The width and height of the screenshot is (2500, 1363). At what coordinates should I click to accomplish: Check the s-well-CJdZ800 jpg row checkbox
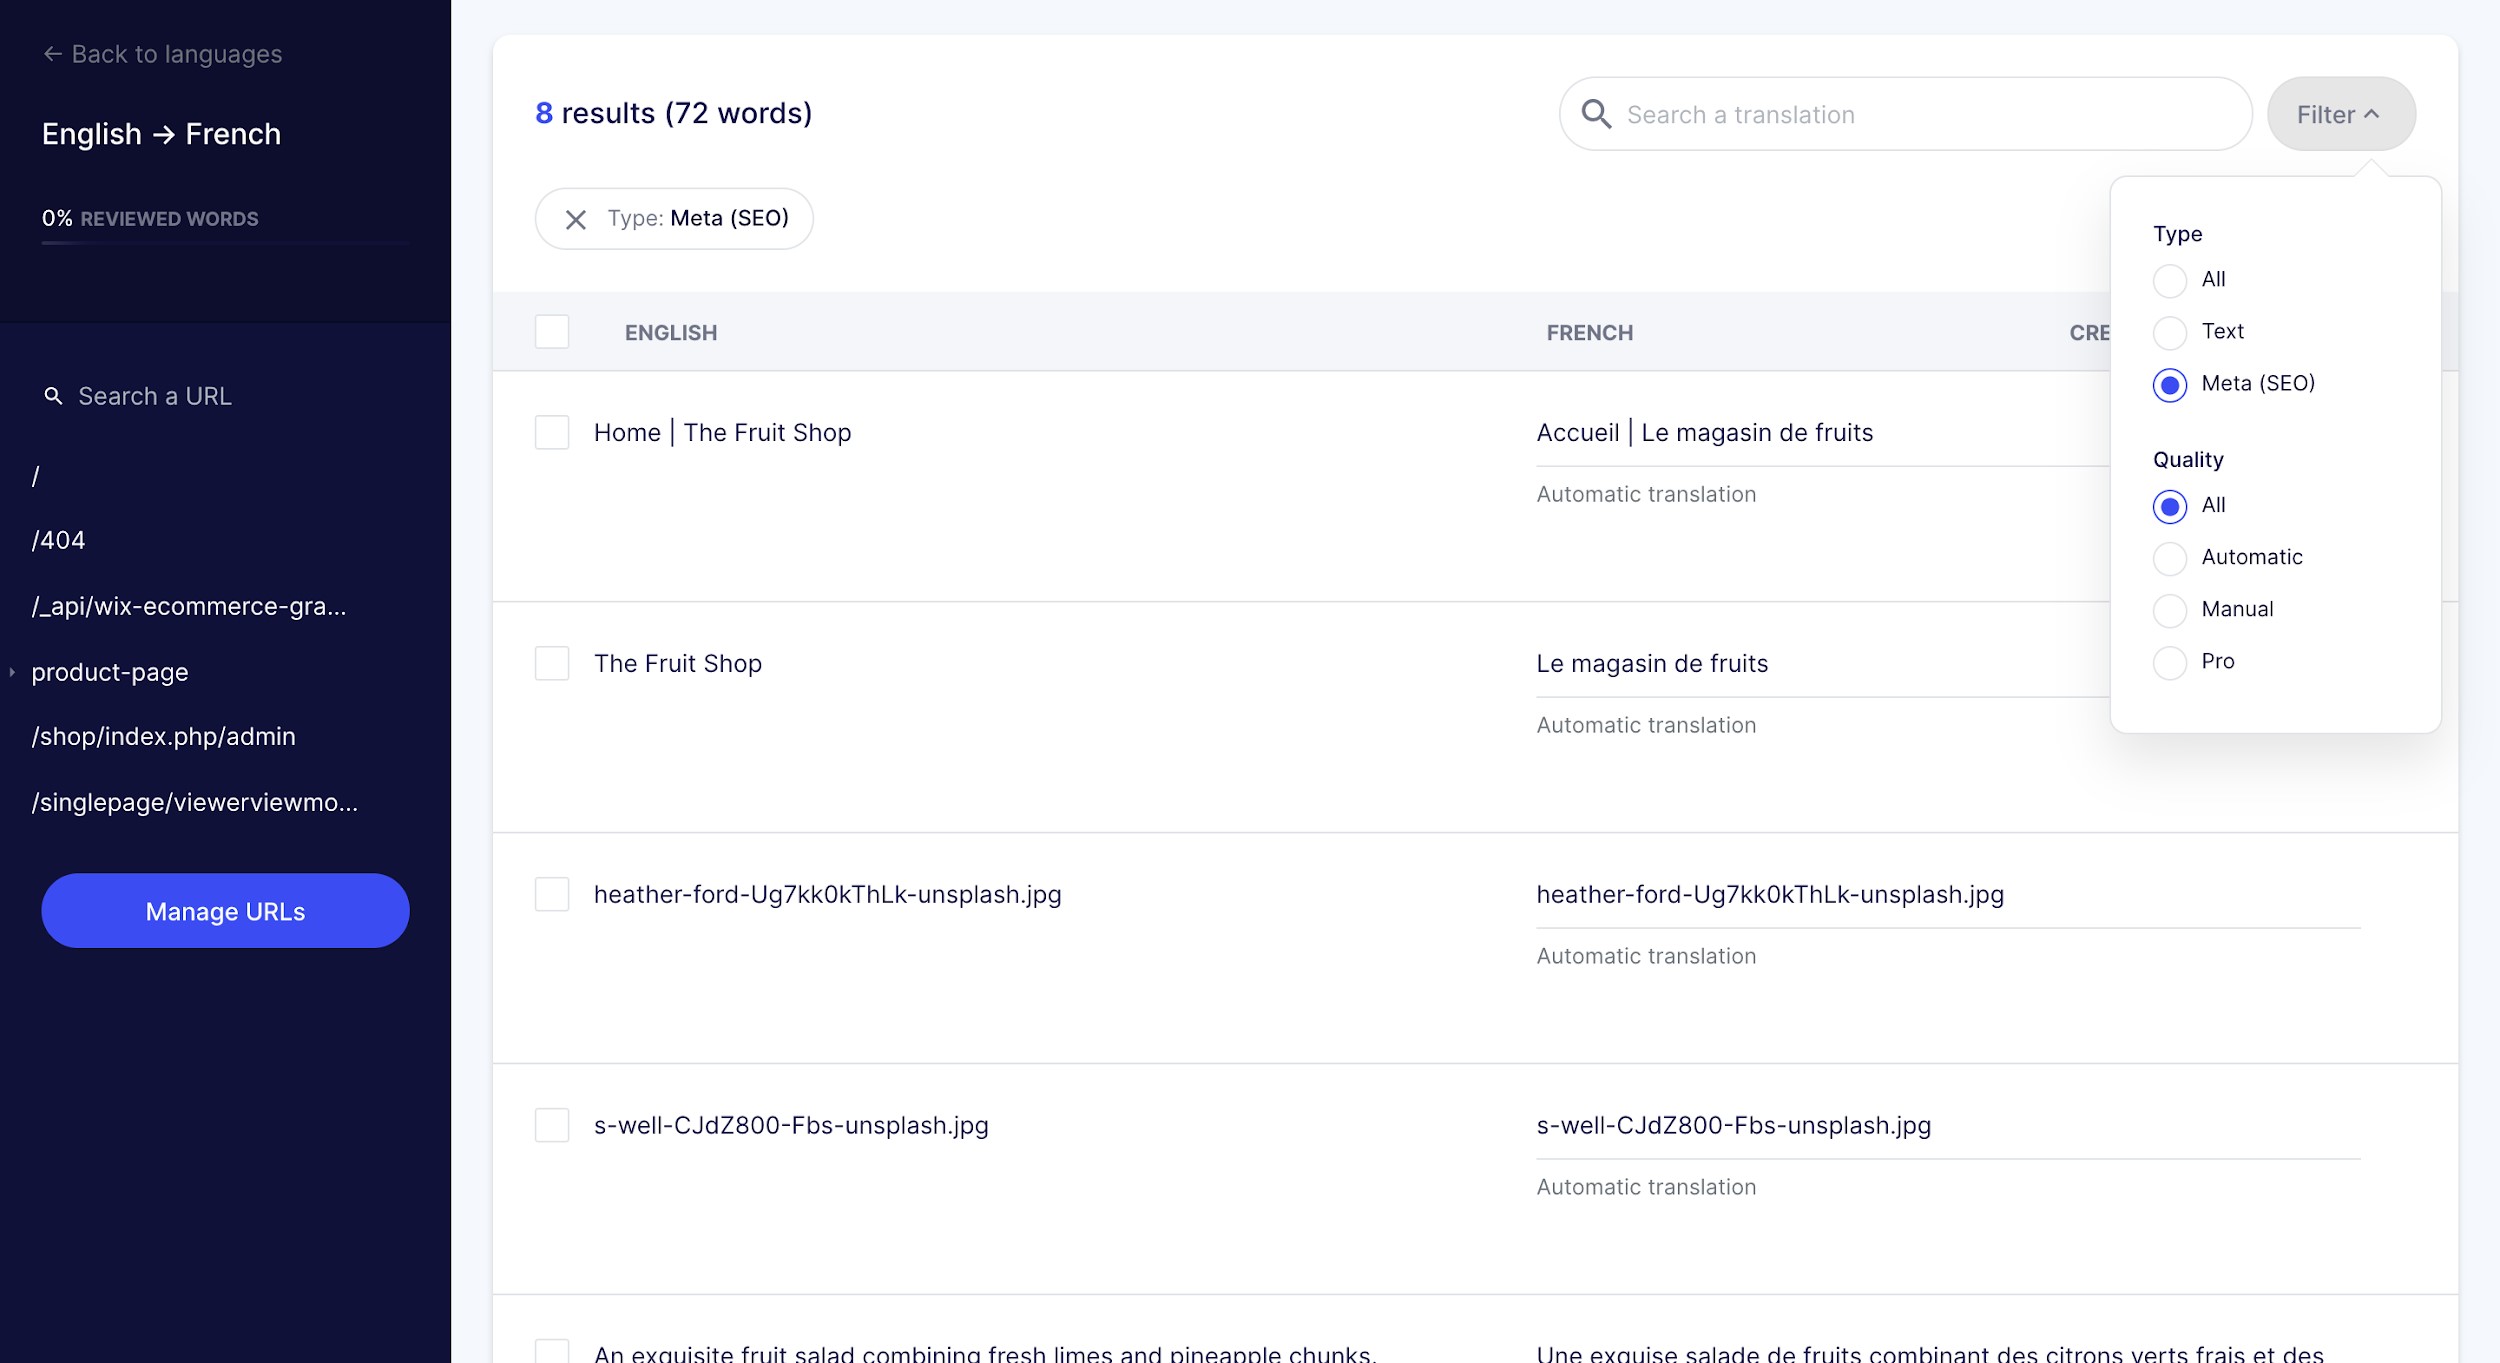point(552,1126)
